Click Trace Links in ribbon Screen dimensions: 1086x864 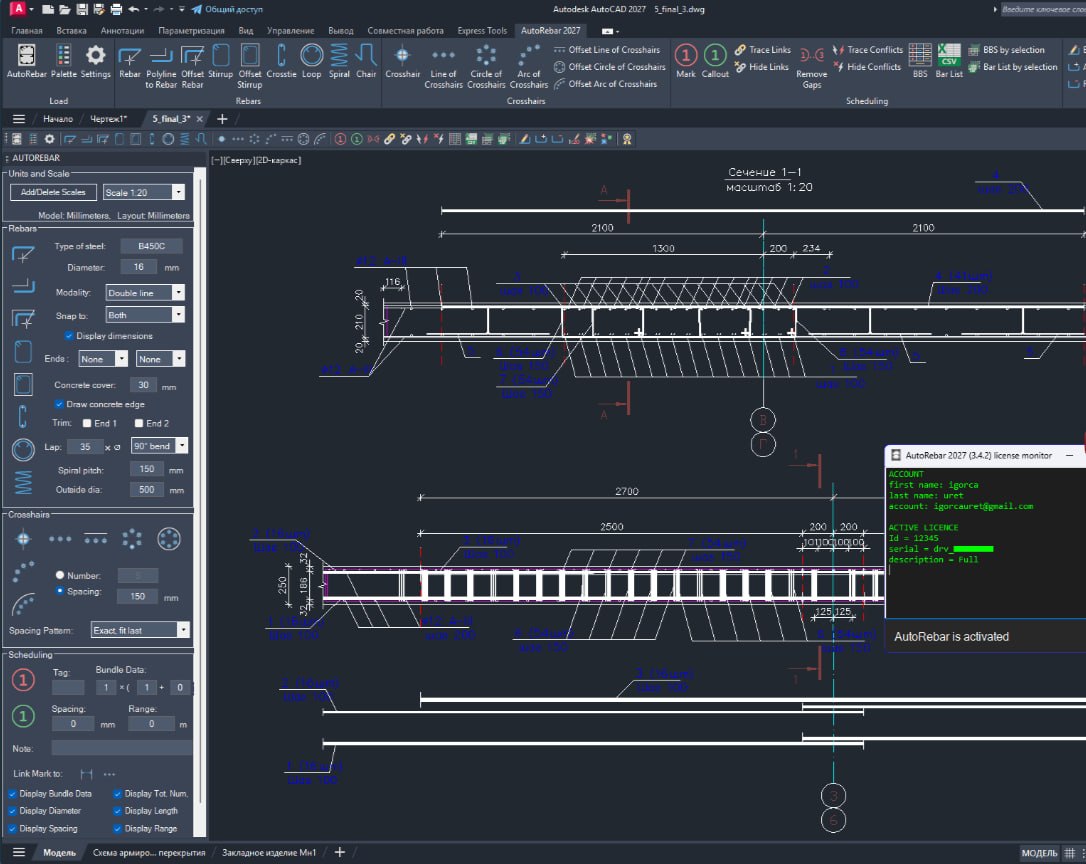763,50
